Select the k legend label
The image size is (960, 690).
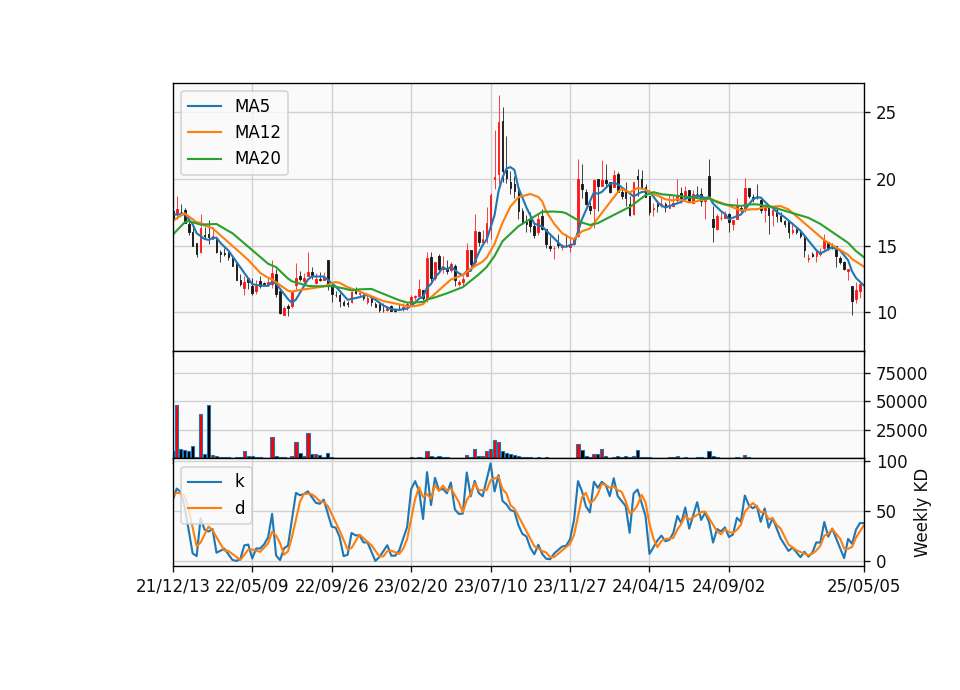239,481
